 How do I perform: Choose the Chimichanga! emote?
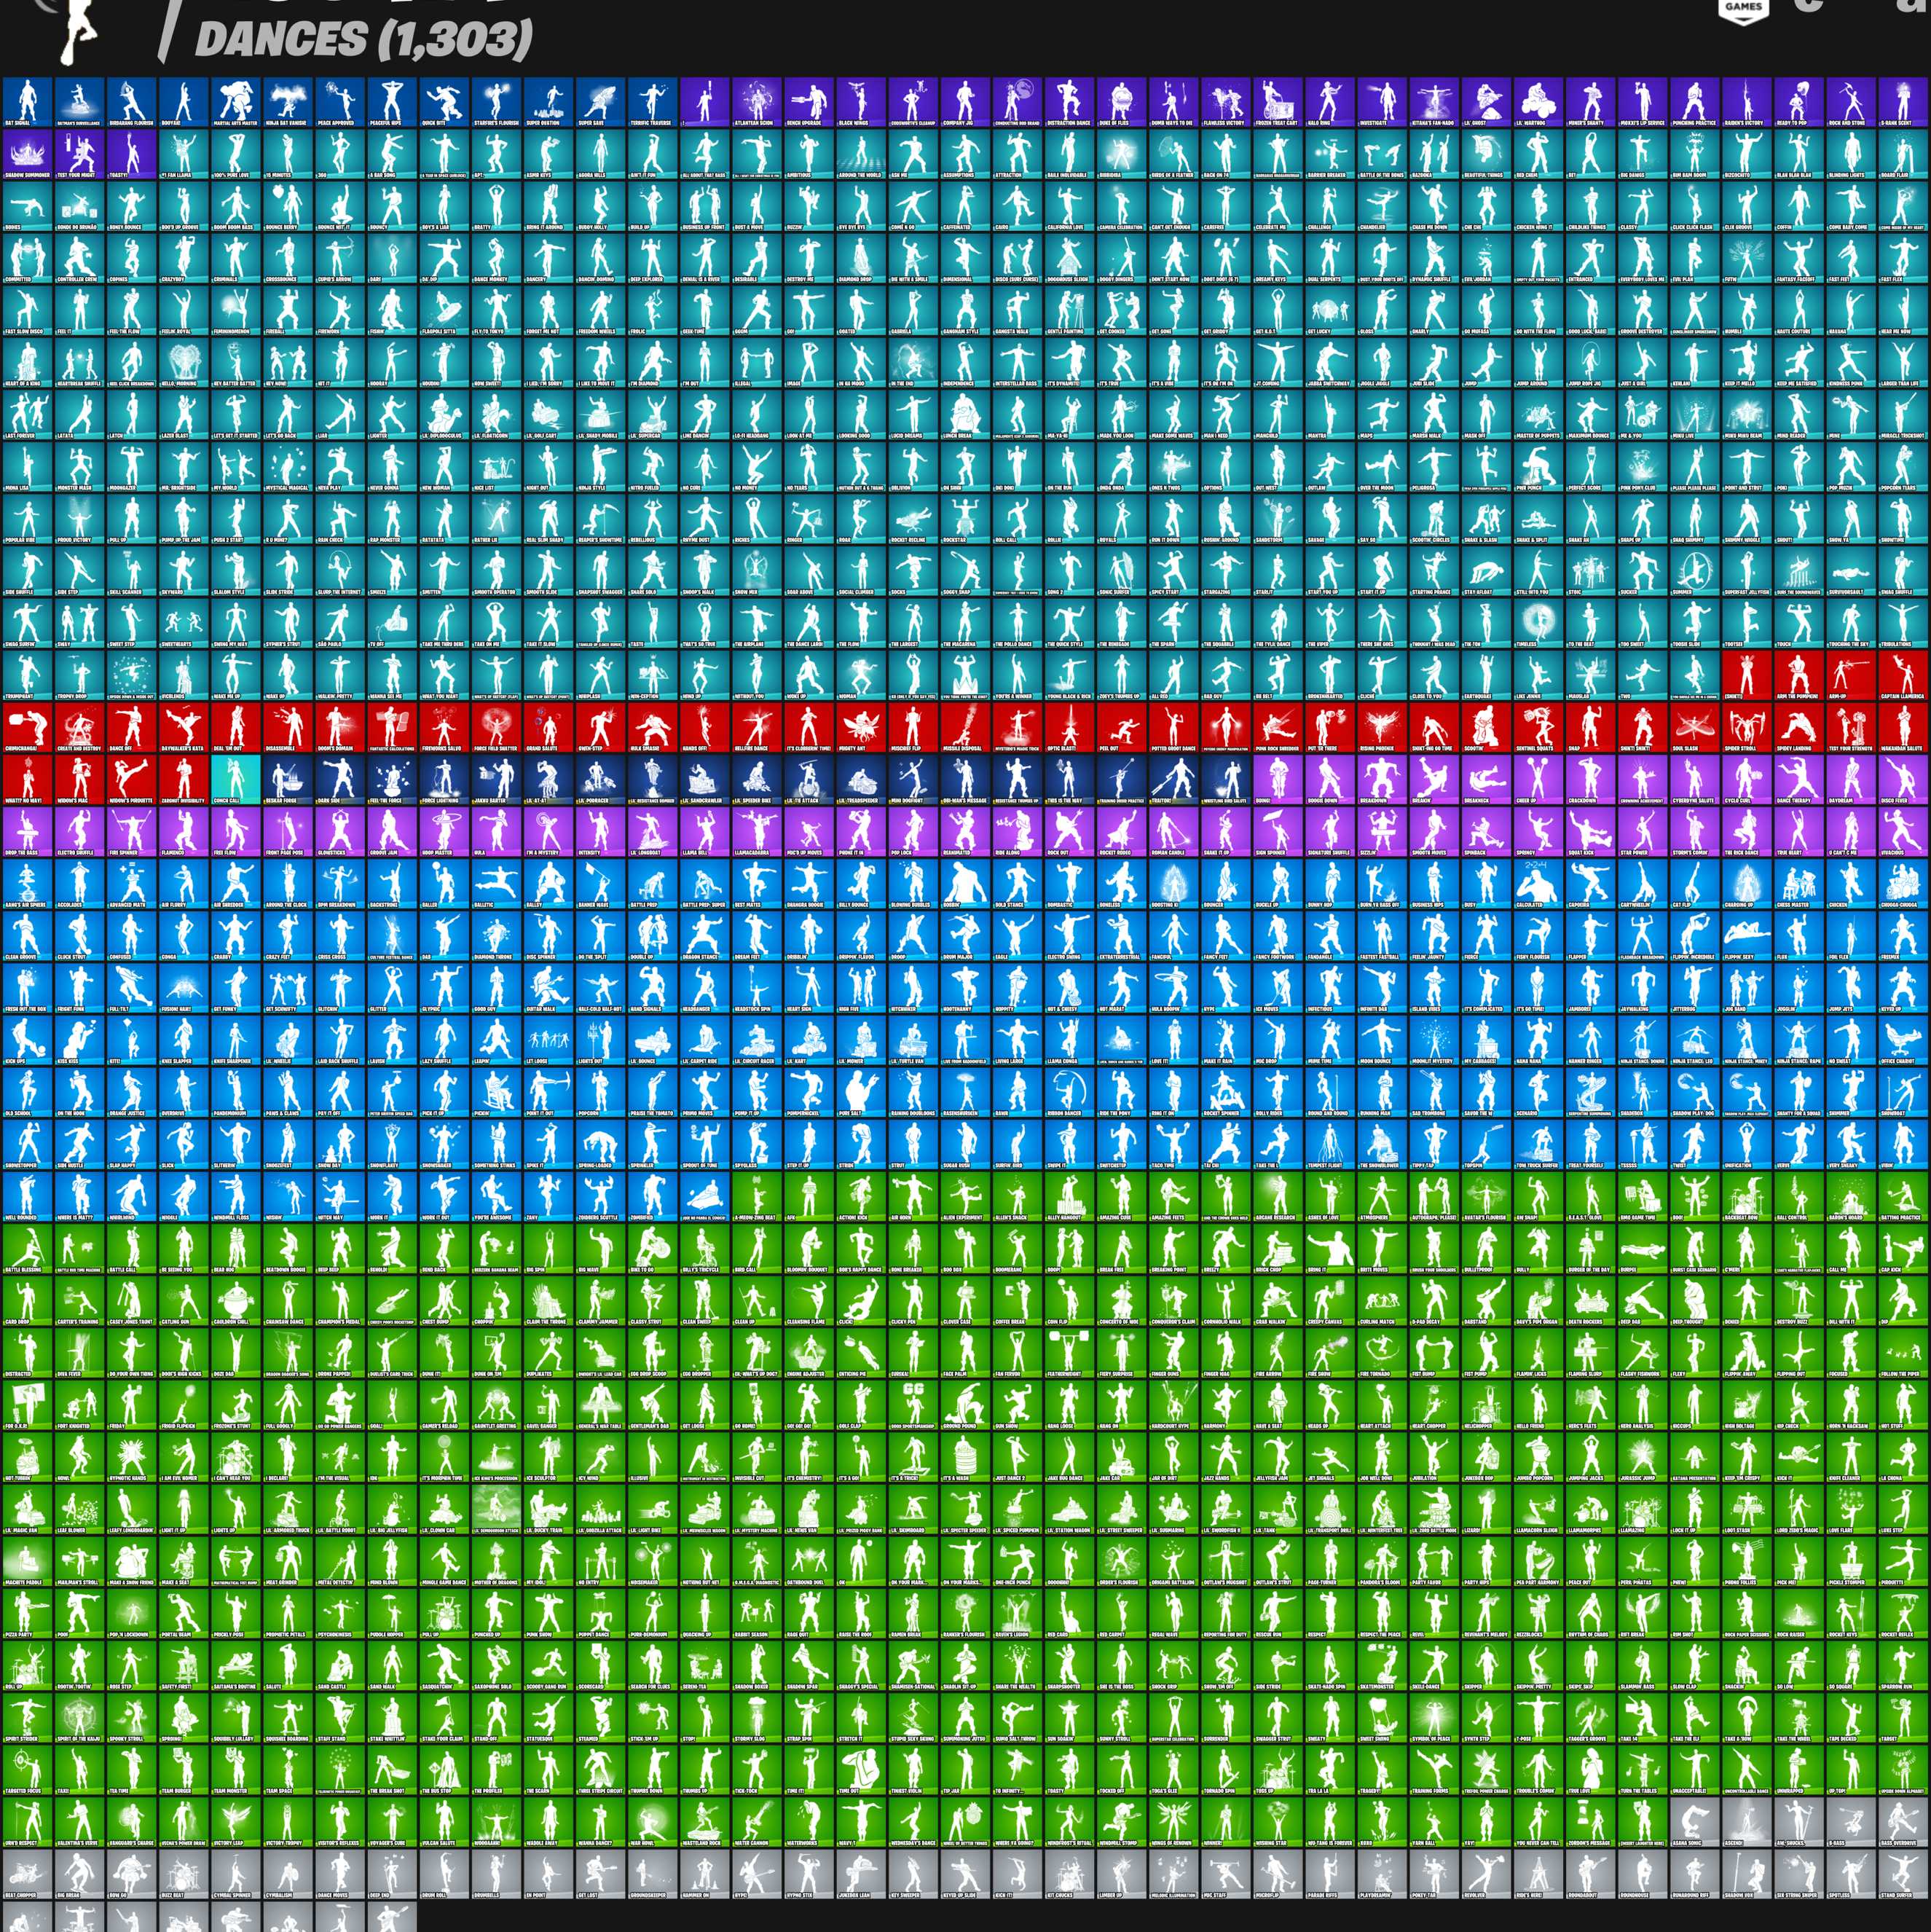(x=28, y=726)
